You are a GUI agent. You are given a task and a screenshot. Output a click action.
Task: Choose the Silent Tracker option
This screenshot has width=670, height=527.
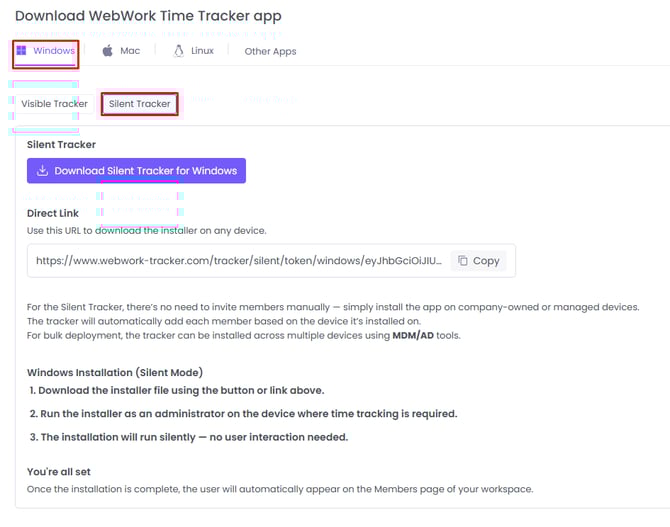tap(139, 104)
